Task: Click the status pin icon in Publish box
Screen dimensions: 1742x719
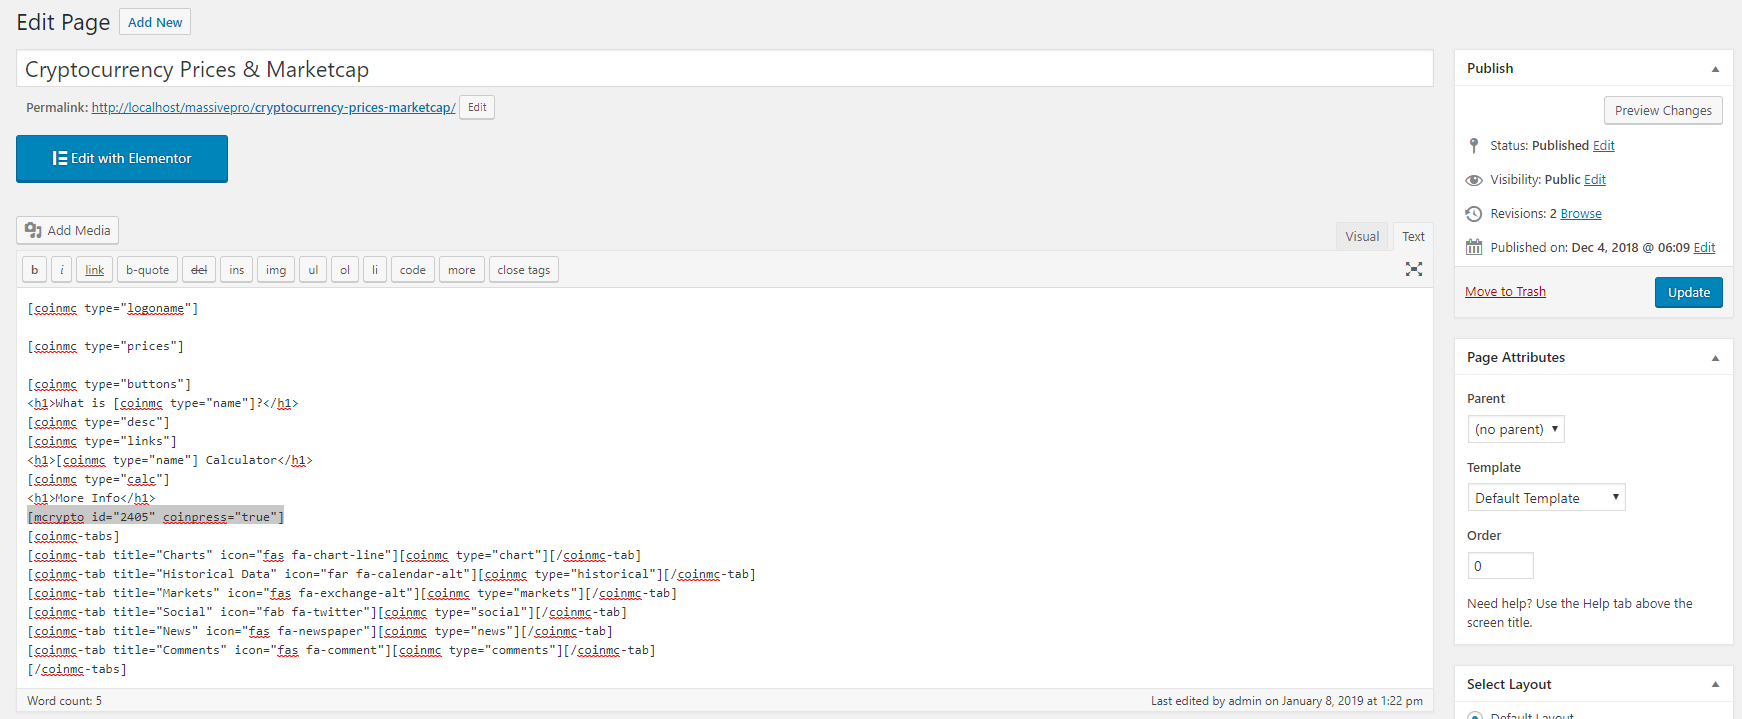Action: click(1474, 146)
